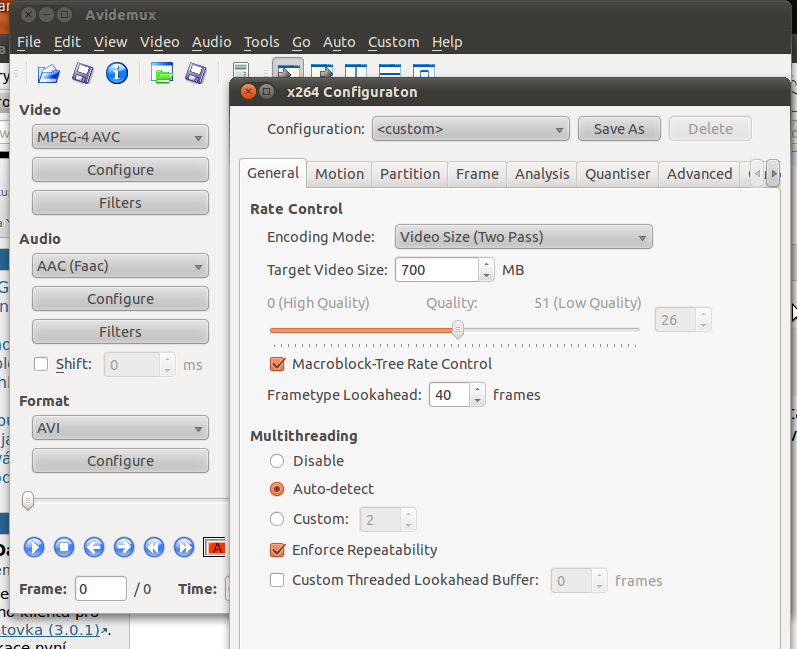Open the File menu
This screenshot has height=649, width=797.
pos(29,42)
